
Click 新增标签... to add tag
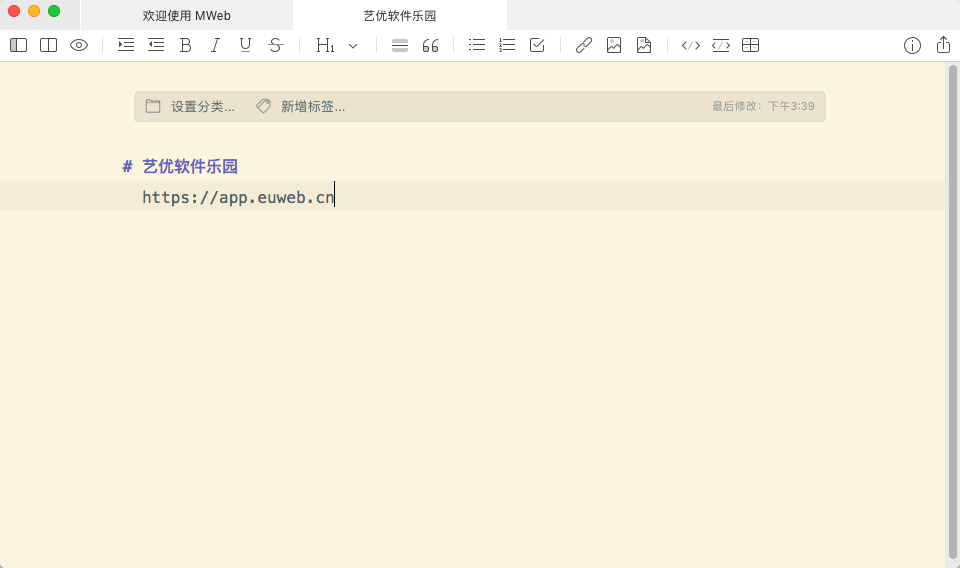point(313,106)
